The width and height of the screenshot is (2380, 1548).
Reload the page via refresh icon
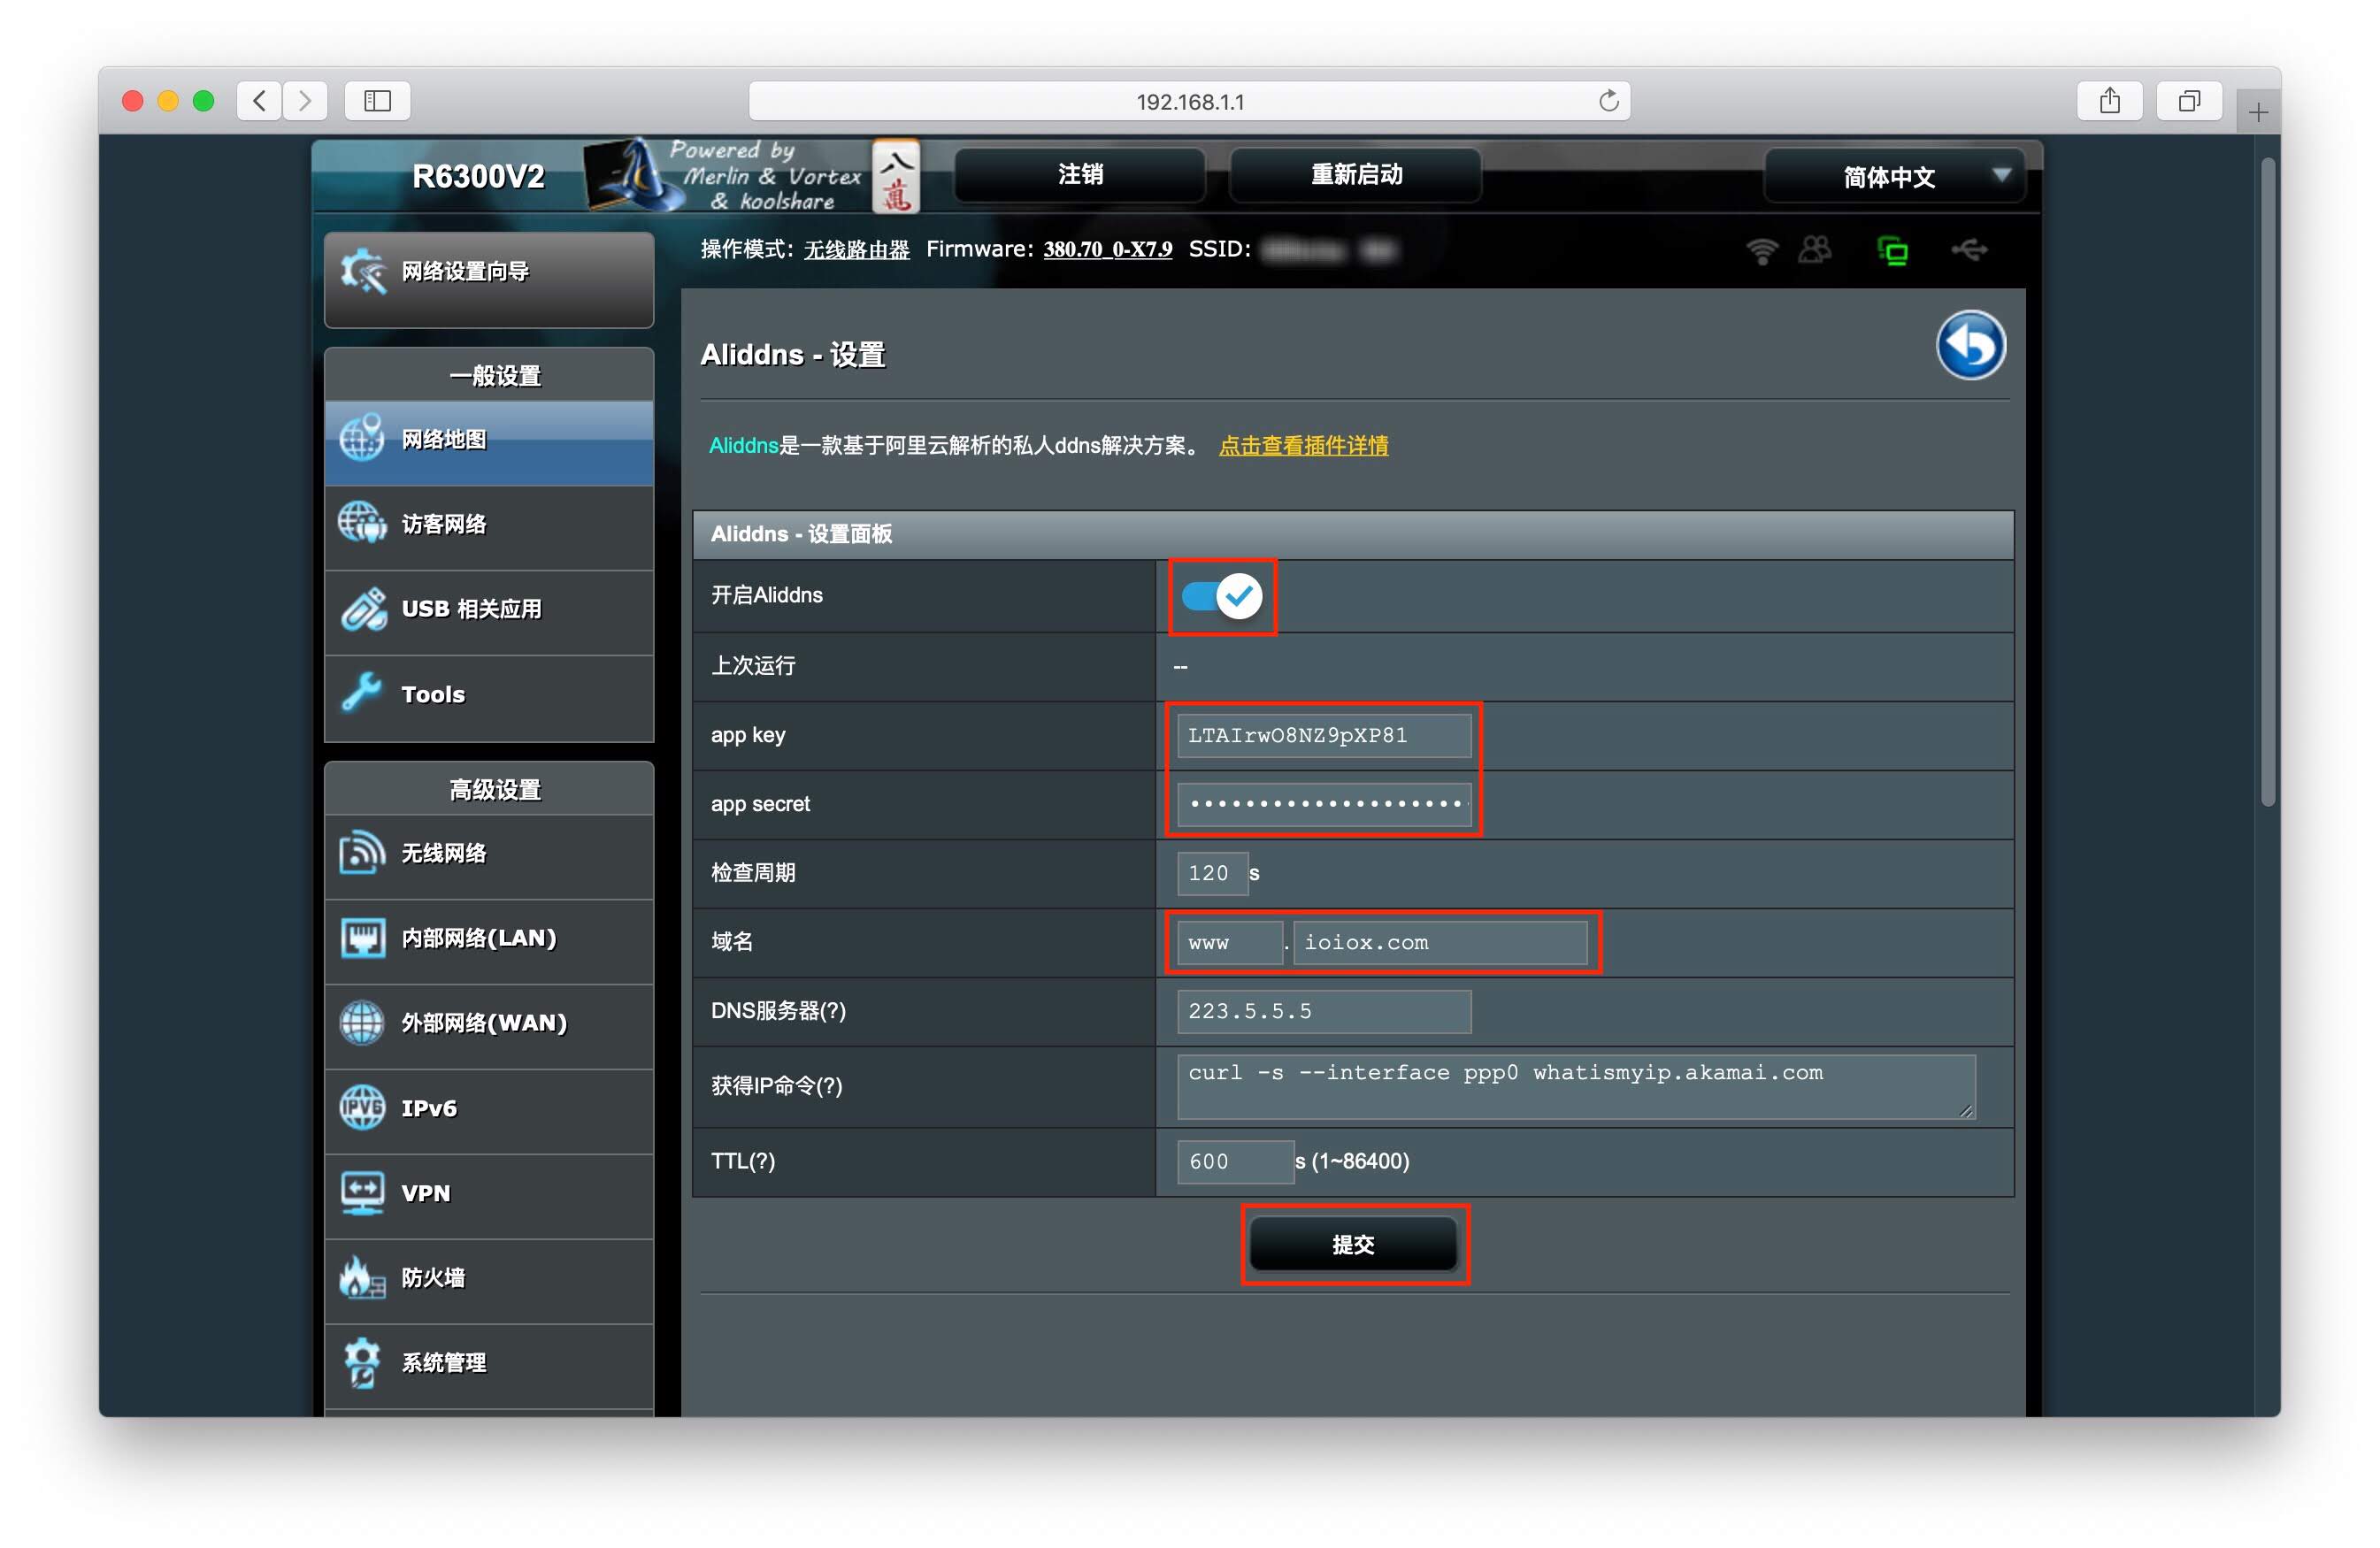[x=1607, y=101]
